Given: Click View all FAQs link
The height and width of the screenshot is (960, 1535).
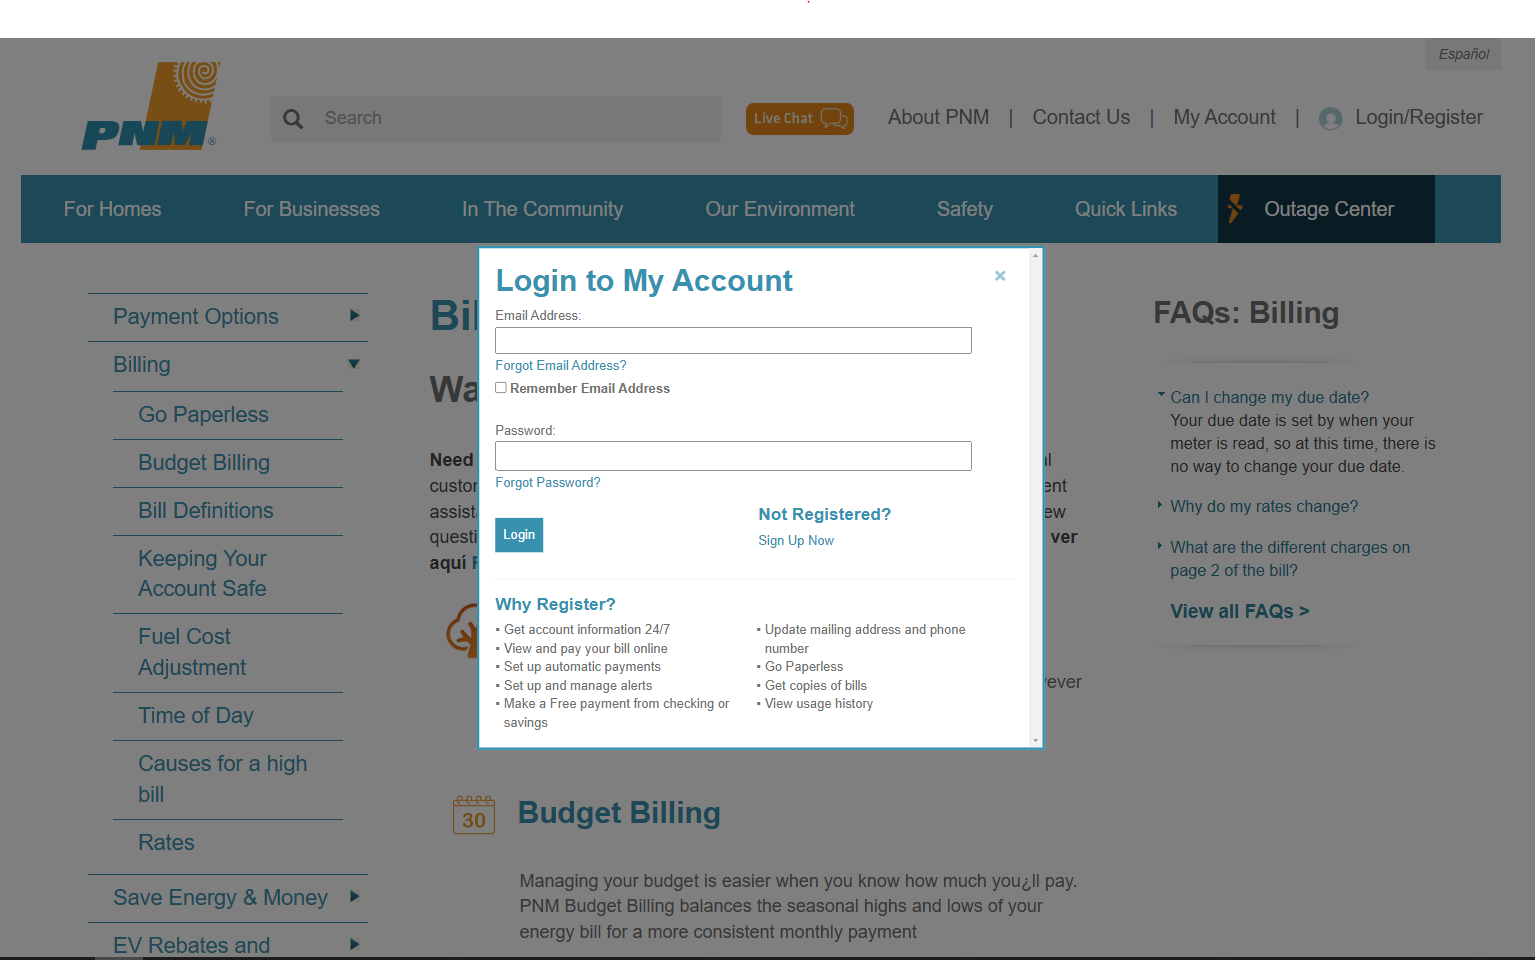Looking at the screenshot, I should point(1240,611).
